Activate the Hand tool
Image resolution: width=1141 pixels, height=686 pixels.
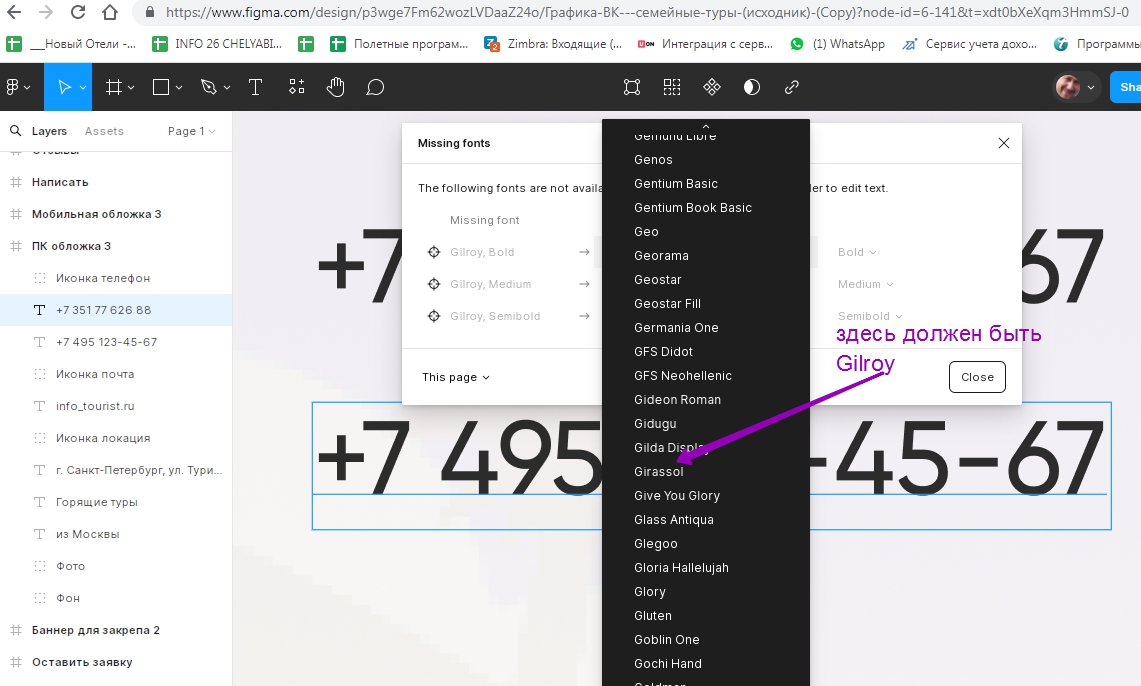pyautogui.click(x=335, y=88)
